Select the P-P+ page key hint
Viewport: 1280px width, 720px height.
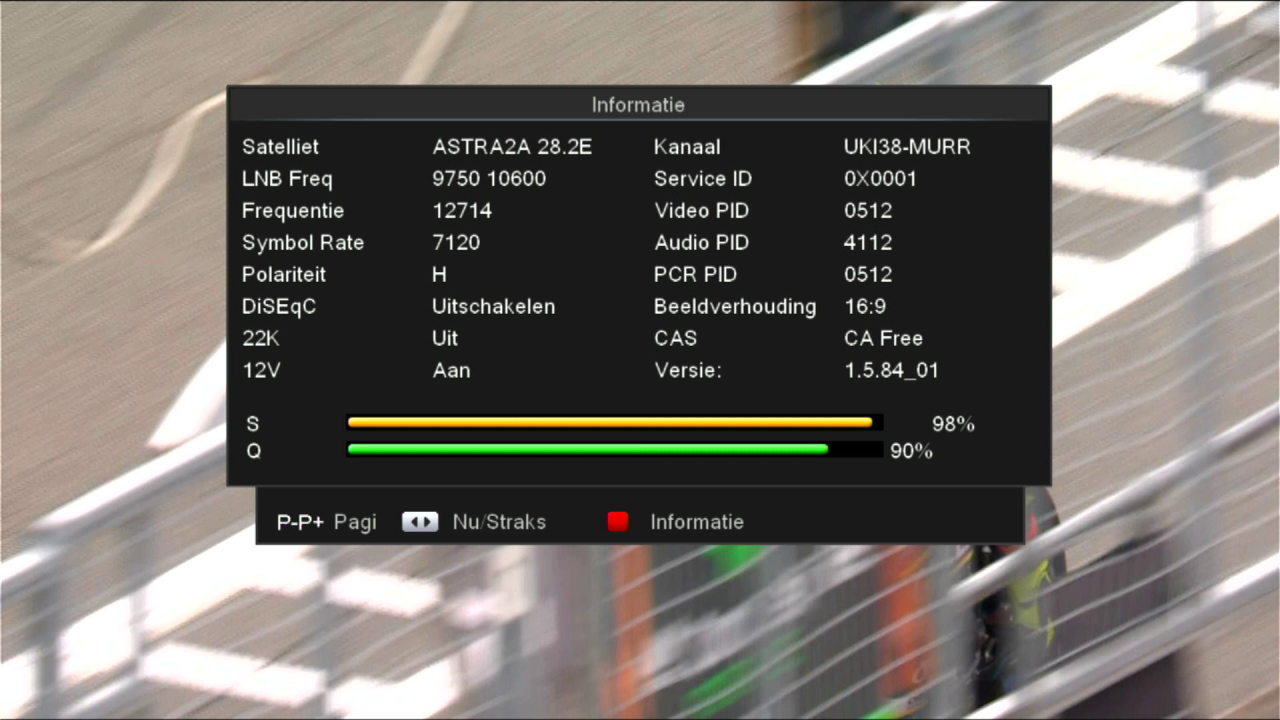coord(300,522)
